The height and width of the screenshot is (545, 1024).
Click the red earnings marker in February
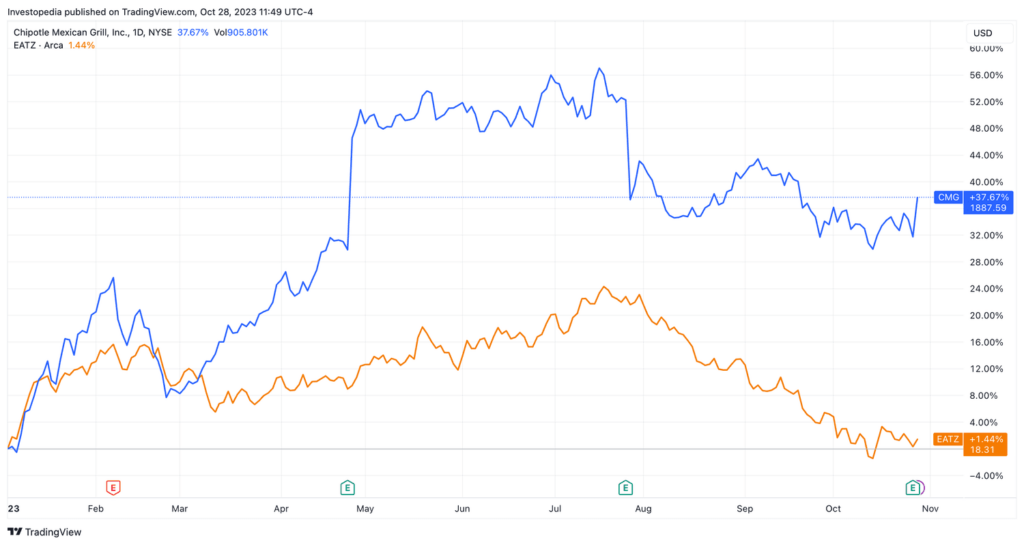point(113,488)
